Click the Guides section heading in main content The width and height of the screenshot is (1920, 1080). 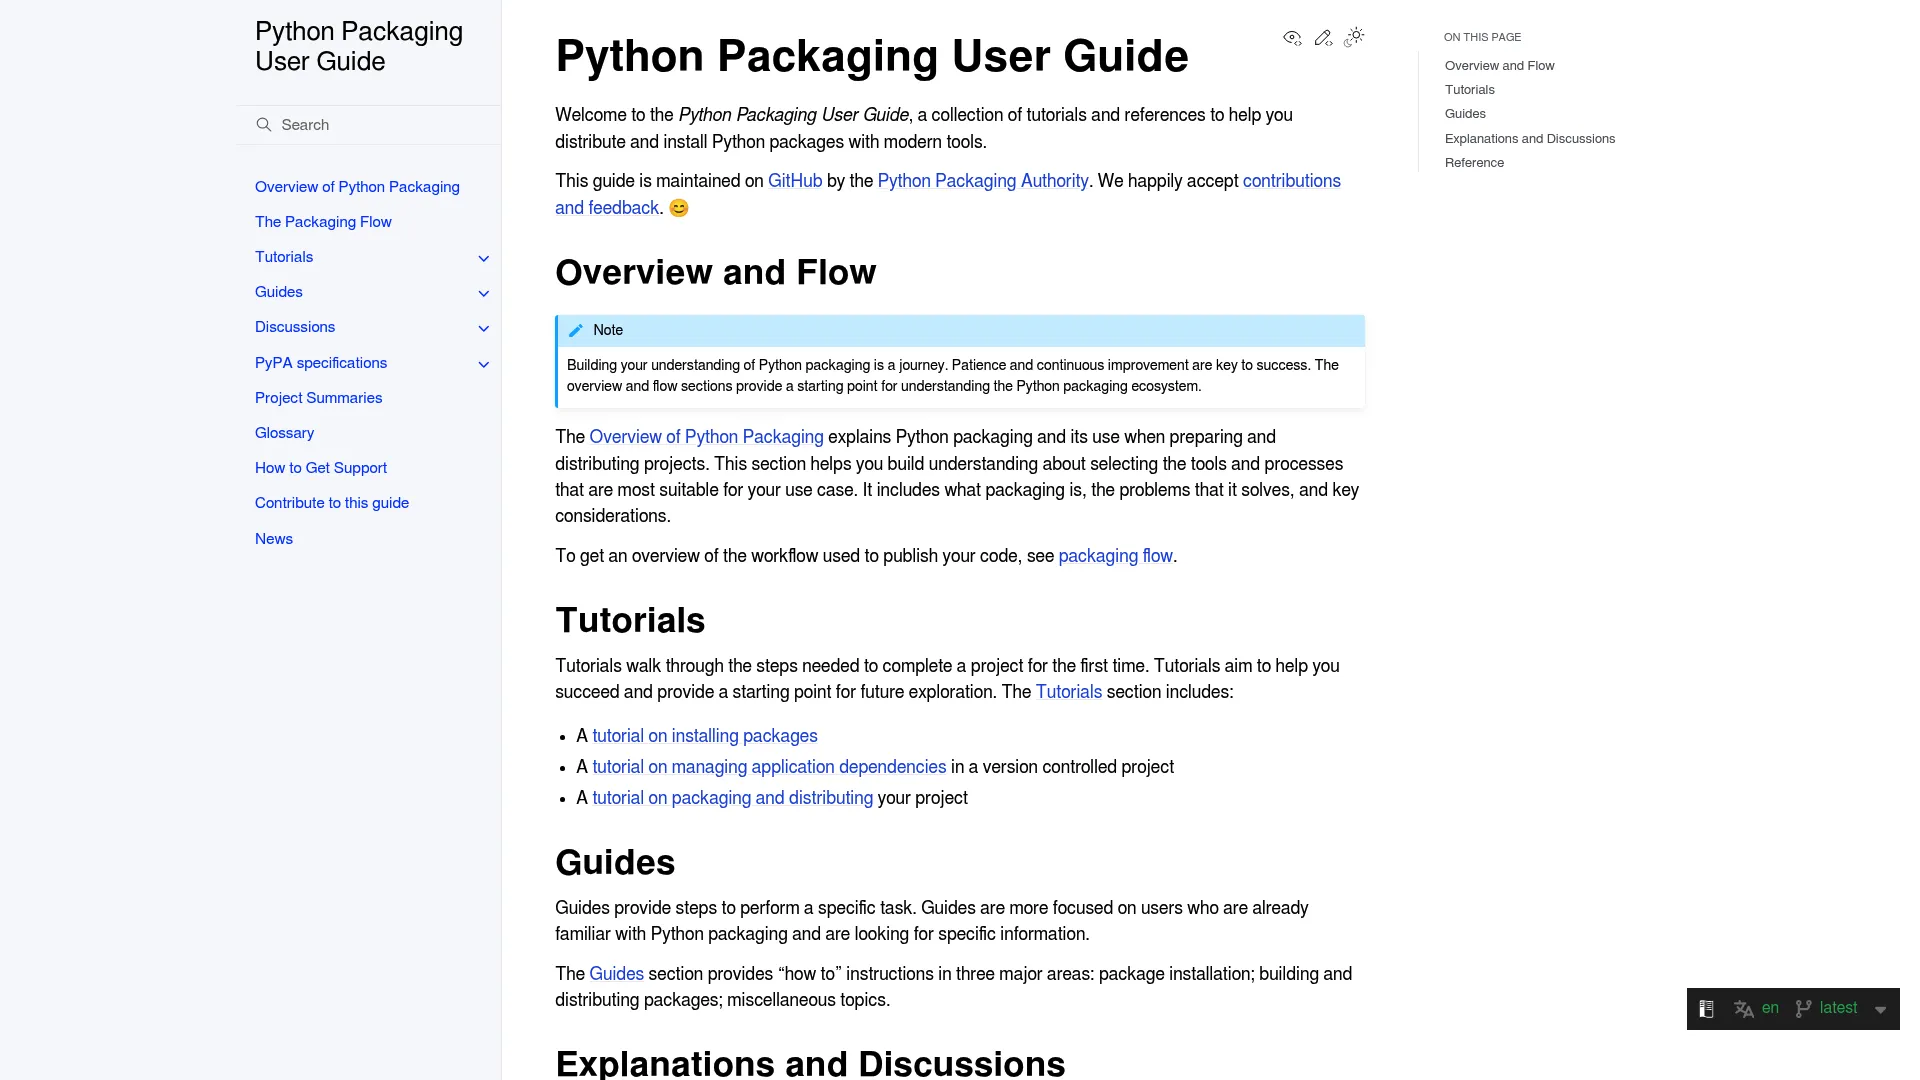pos(615,862)
